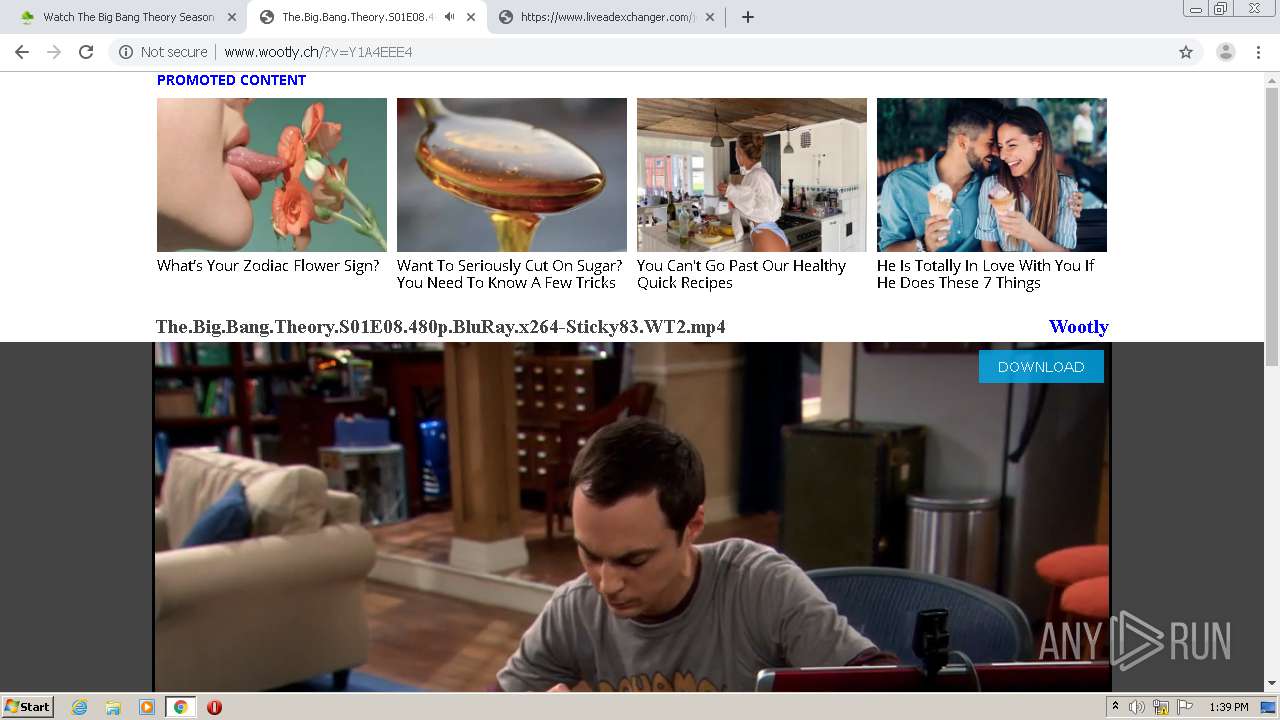Open "What's Your Zodiac Flower Sign?" link
The image size is (1280, 720).
[268, 266]
